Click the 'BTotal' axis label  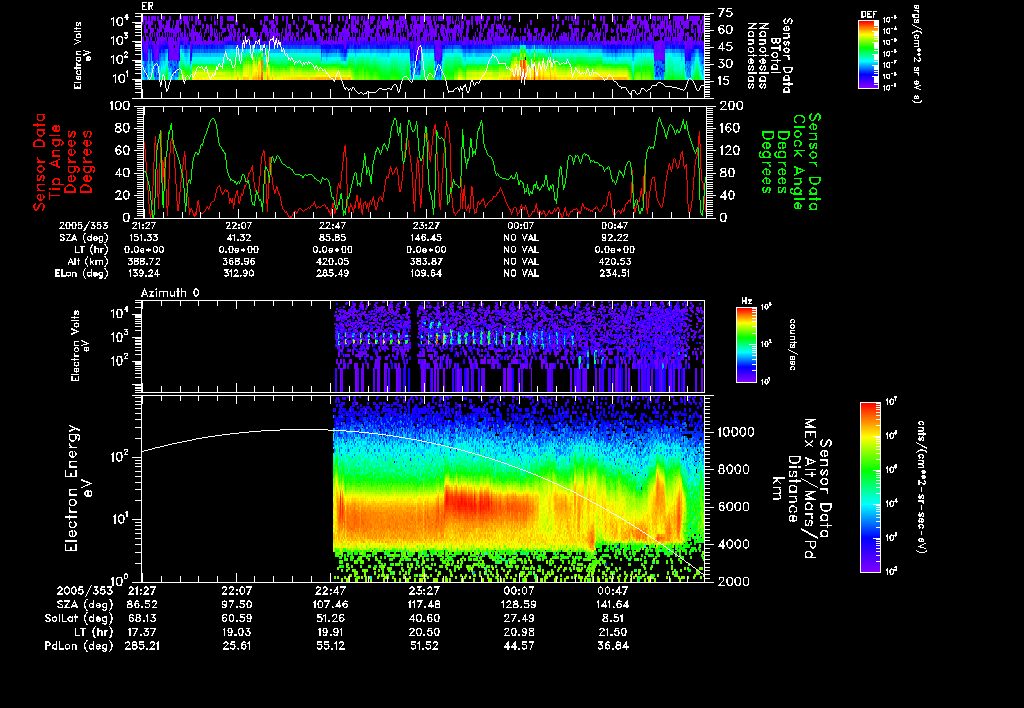pos(776,54)
